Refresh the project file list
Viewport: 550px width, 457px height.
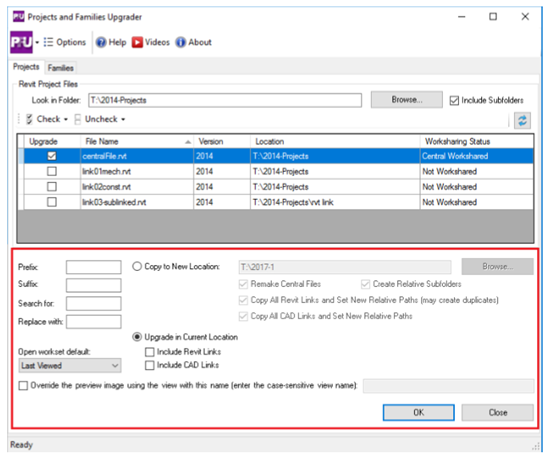[522, 121]
